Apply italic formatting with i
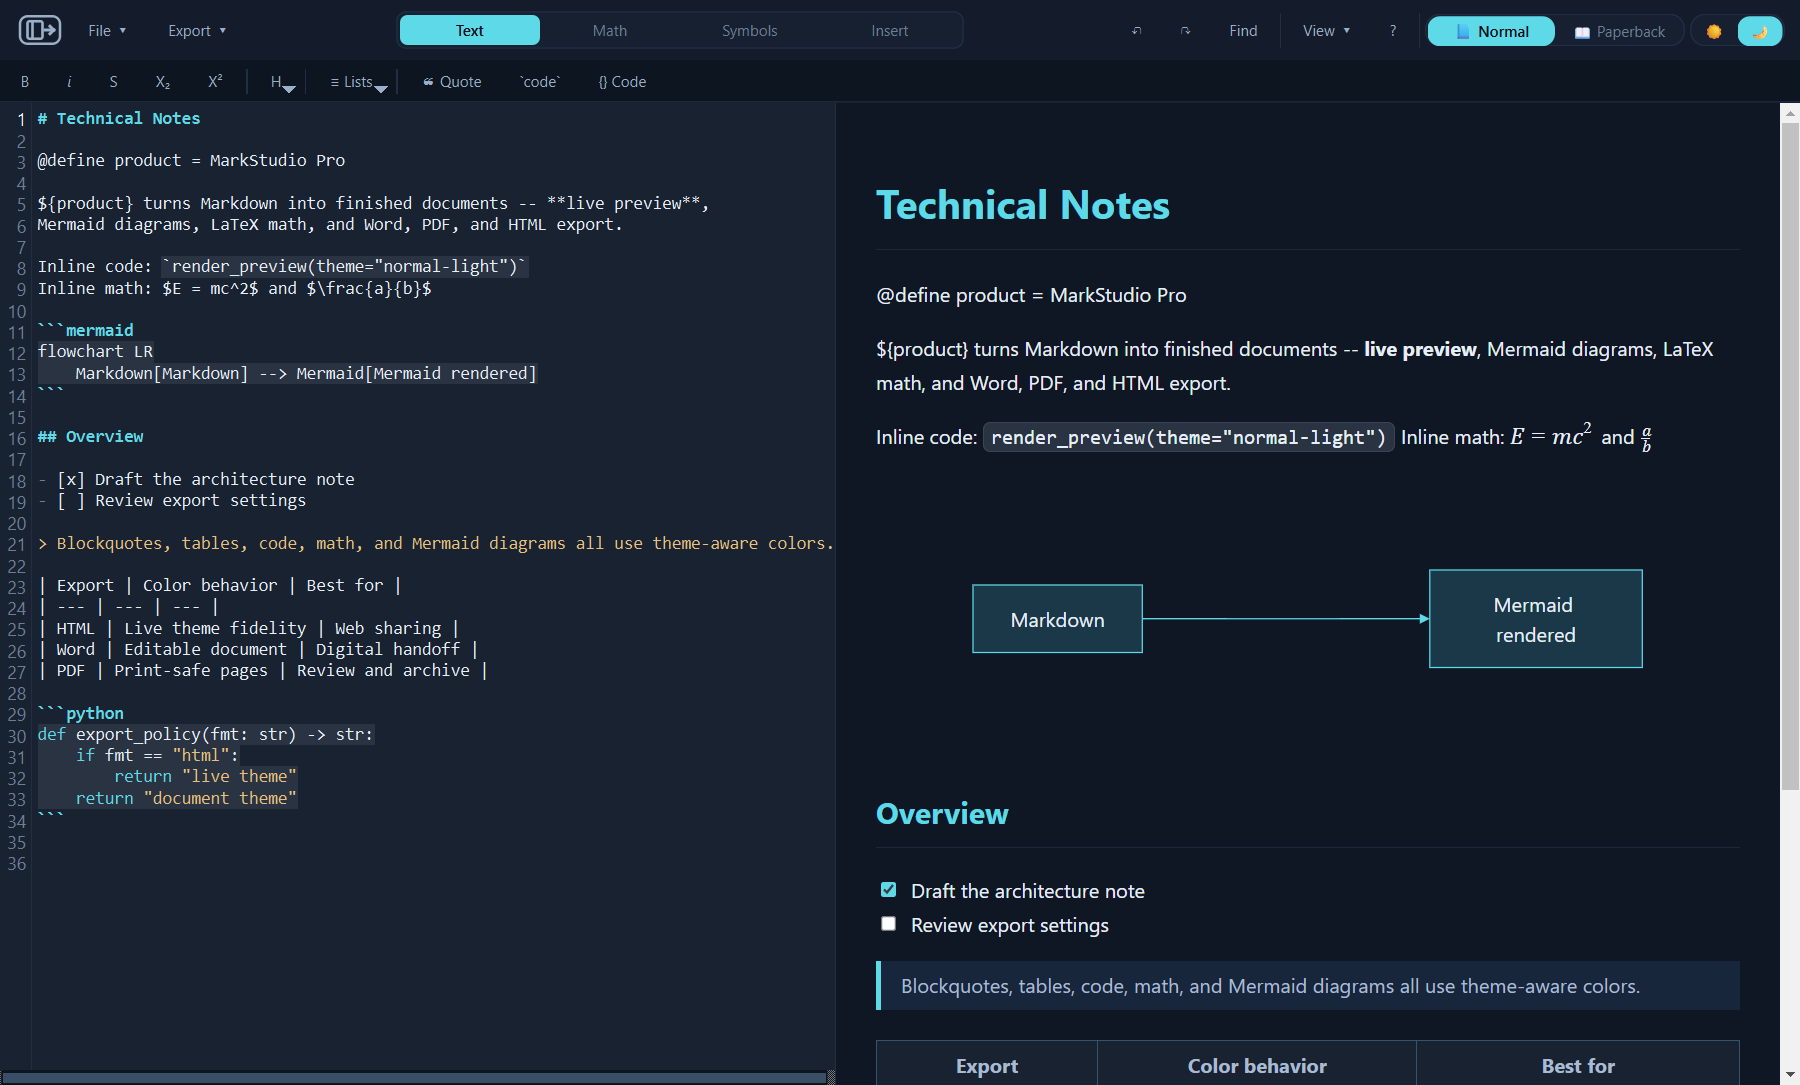 click(x=69, y=82)
